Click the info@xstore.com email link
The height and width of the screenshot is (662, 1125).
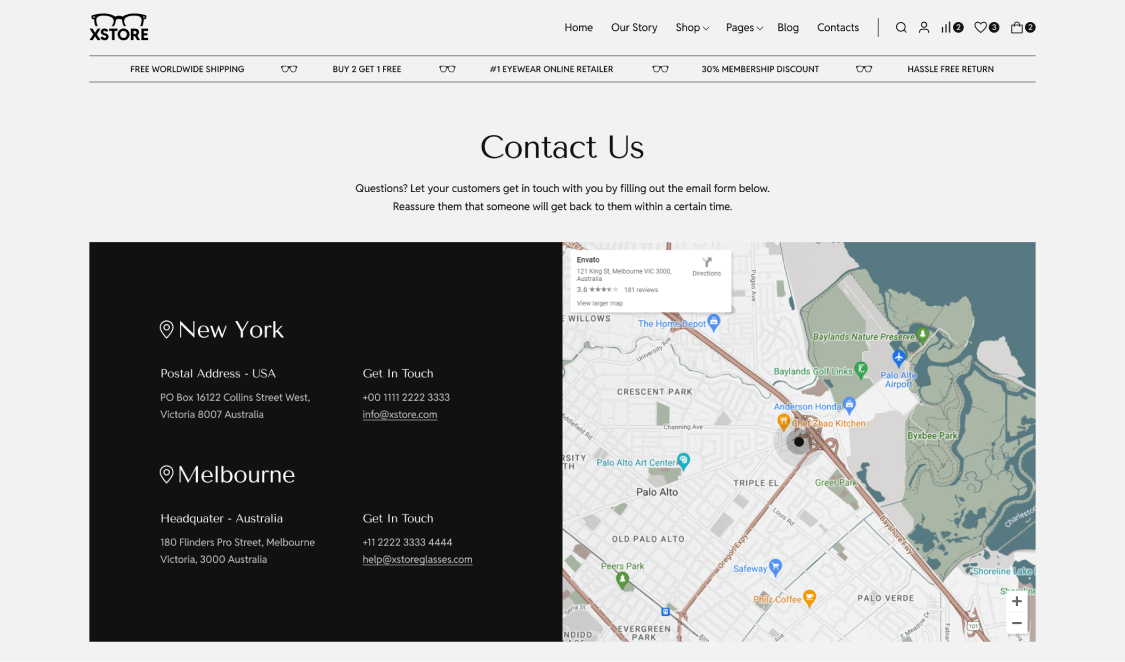(399, 414)
